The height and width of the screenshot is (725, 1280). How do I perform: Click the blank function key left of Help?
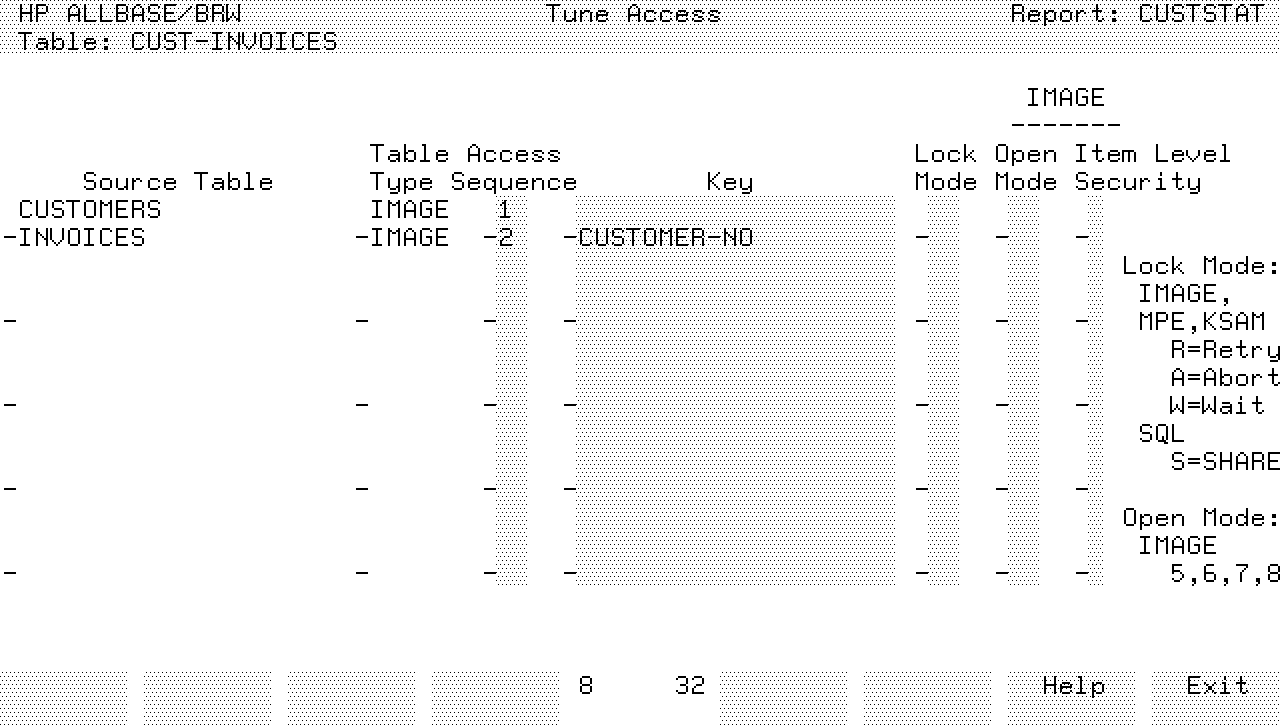click(x=927, y=686)
